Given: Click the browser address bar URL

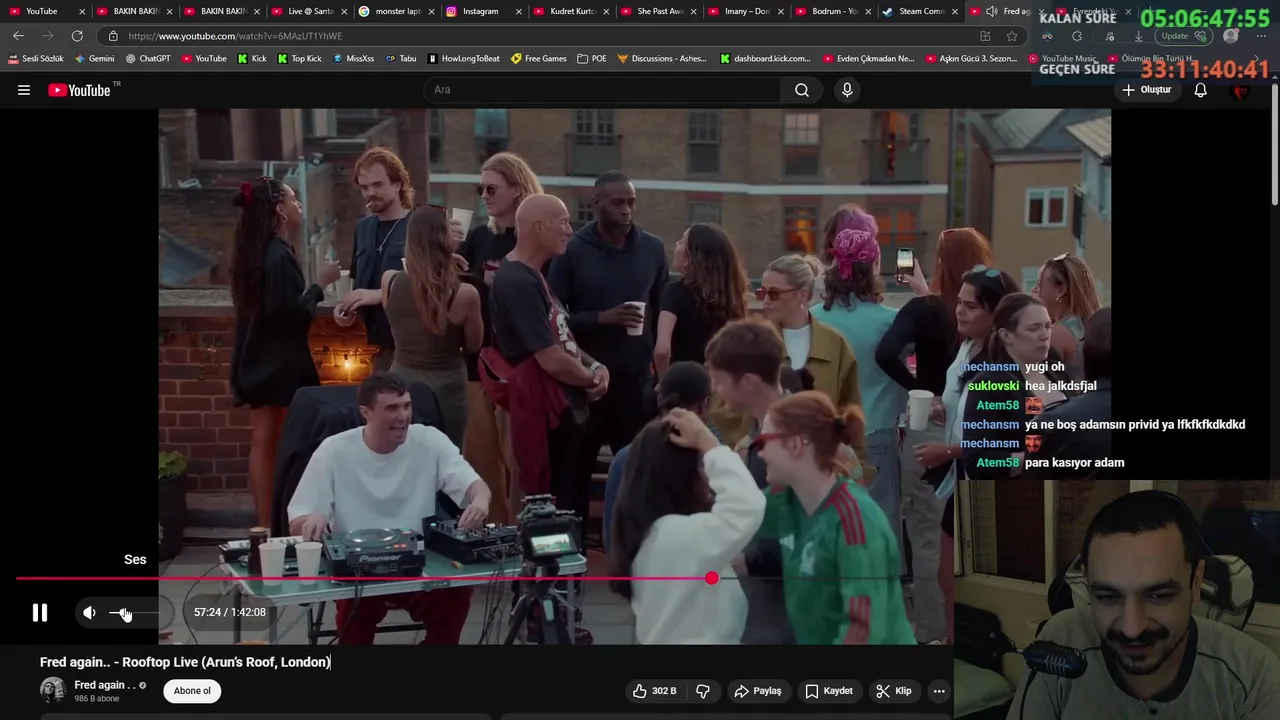Looking at the screenshot, I should pos(235,36).
